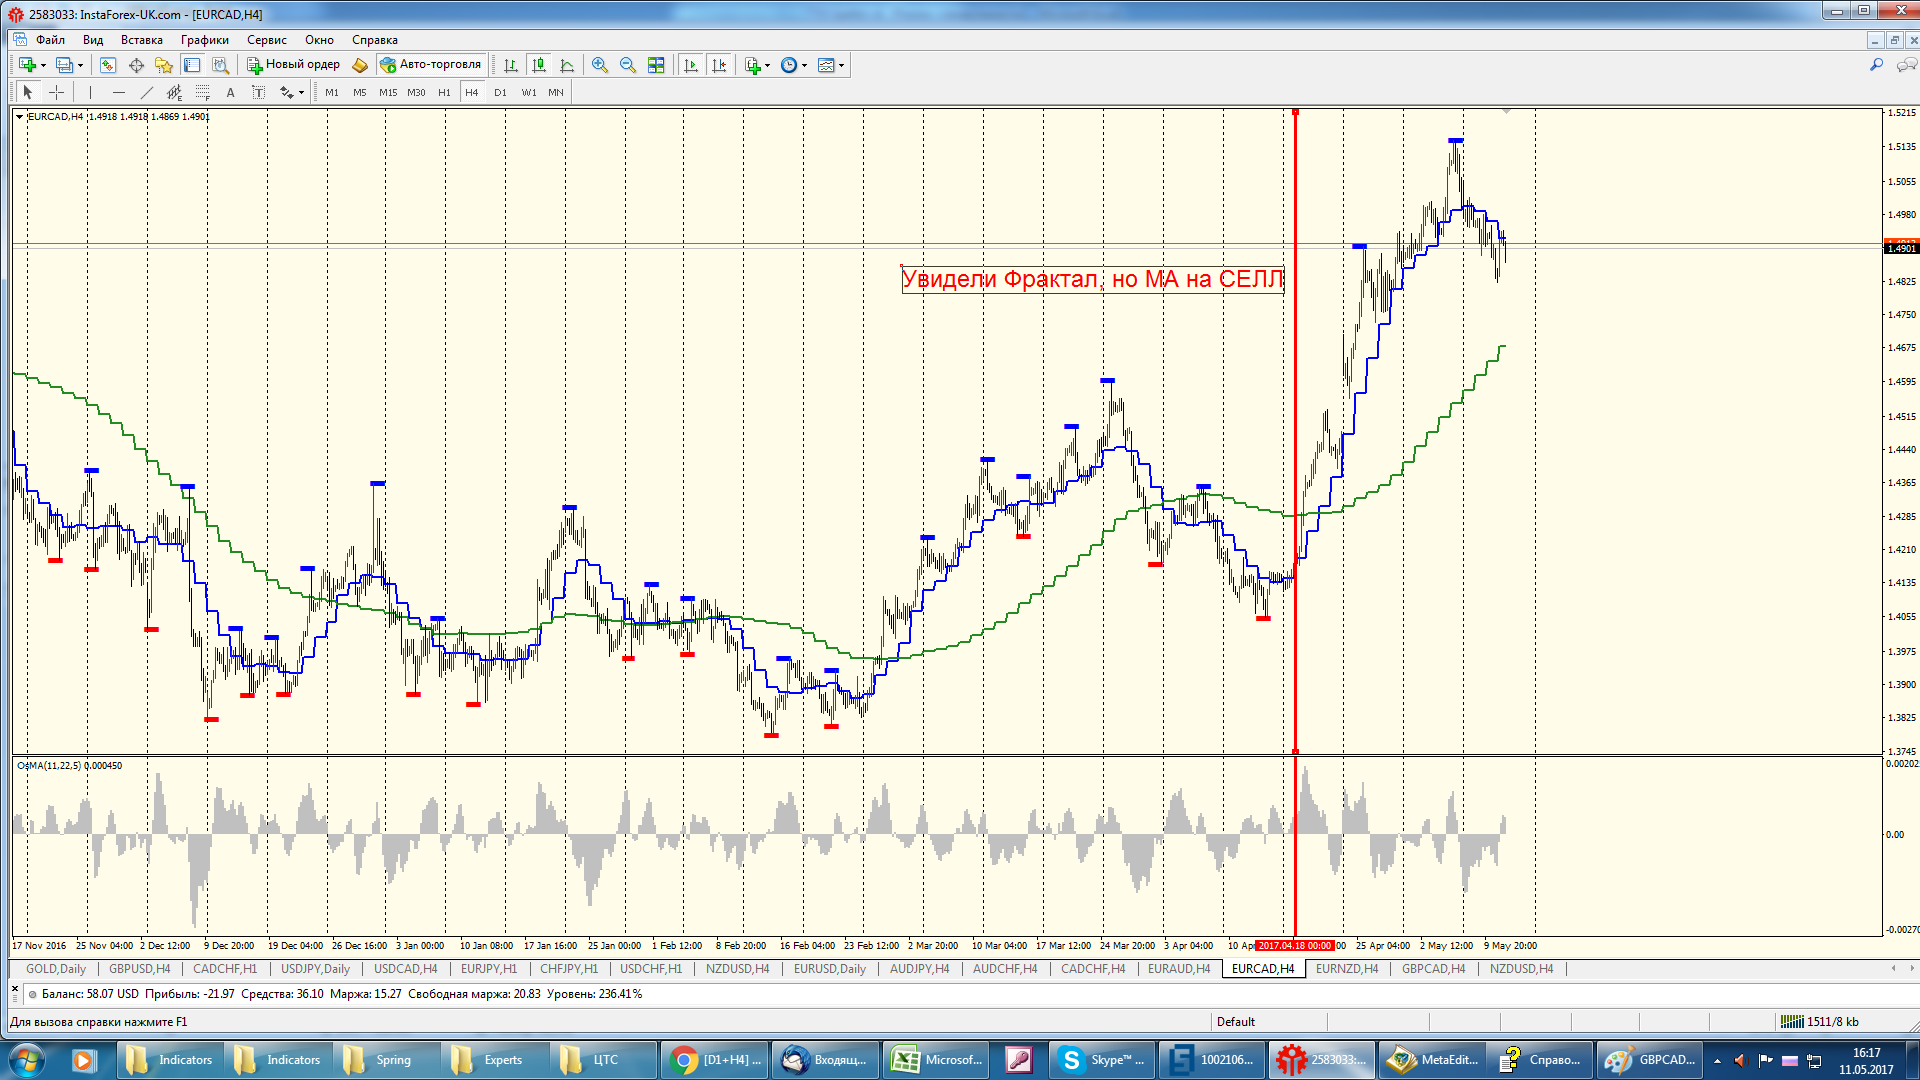Select the horizontal line drawing tool

(x=118, y=92)
